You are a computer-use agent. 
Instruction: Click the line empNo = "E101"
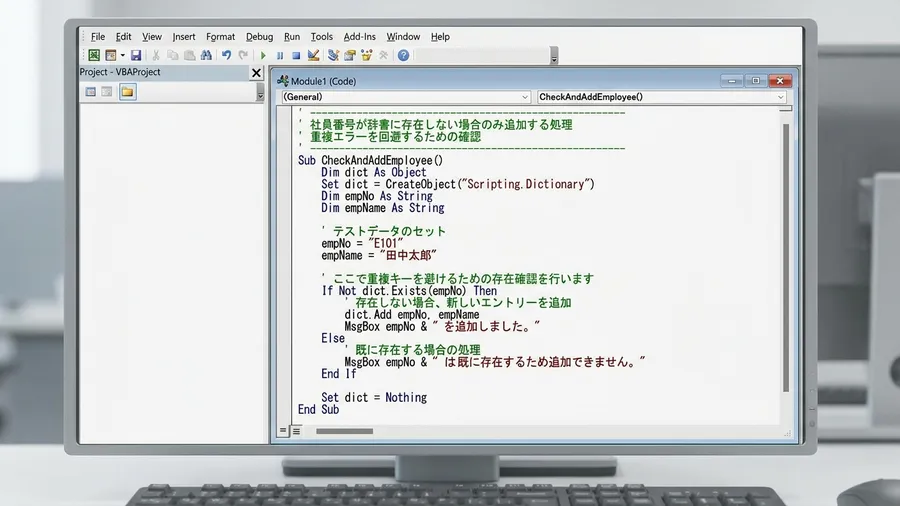[362, 243]
